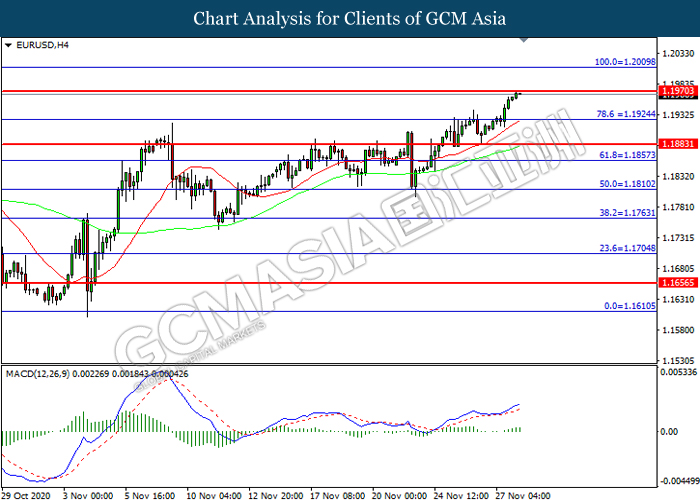
Task: Click the 1.20330 price axis value
Action: (x=677, y=53)
